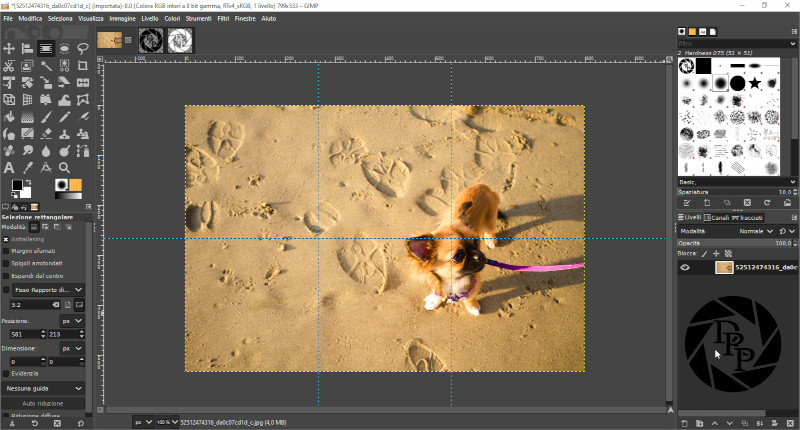
Task: Click the Posizione X input field
Action: [x=20, y=334]
